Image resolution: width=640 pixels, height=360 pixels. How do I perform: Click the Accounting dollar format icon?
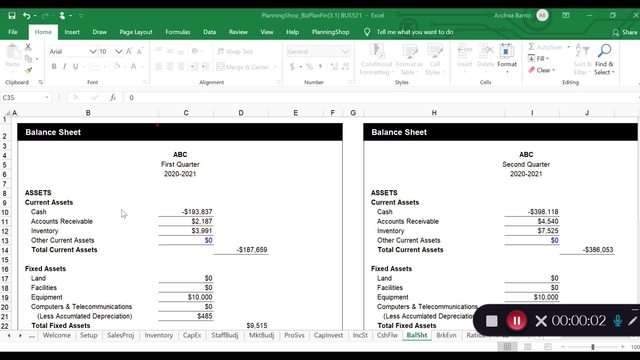pyautogui.click(x=292, y=67)
